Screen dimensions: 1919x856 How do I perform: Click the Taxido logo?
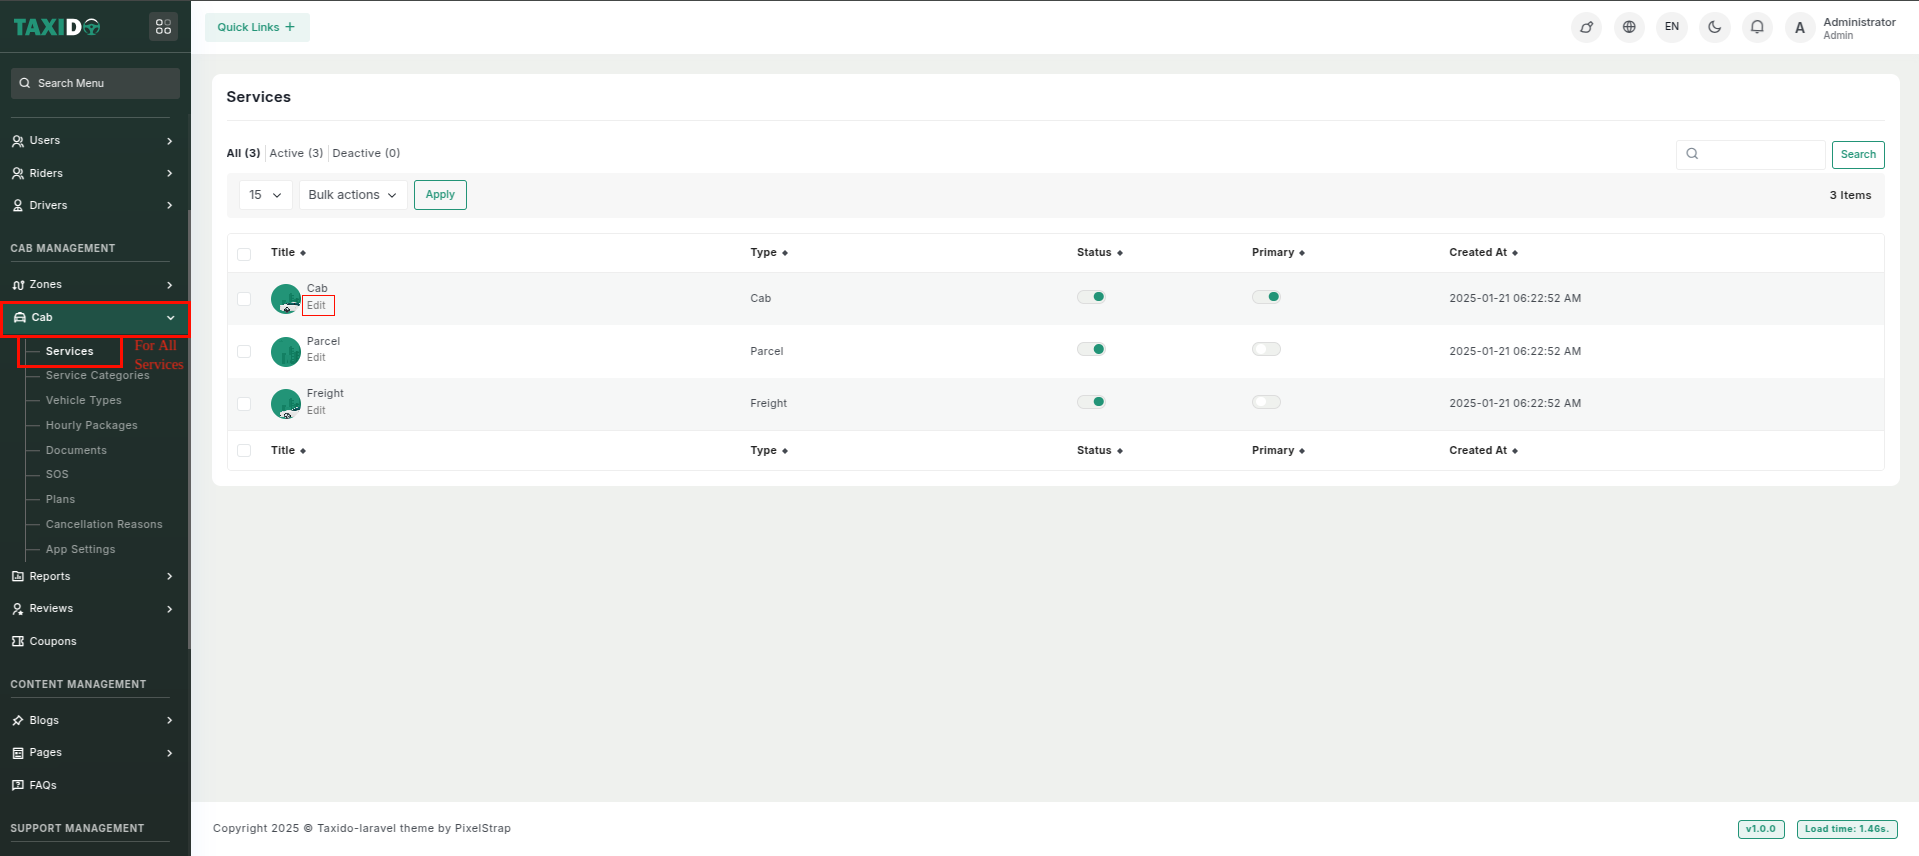click(x=57, y=27)
